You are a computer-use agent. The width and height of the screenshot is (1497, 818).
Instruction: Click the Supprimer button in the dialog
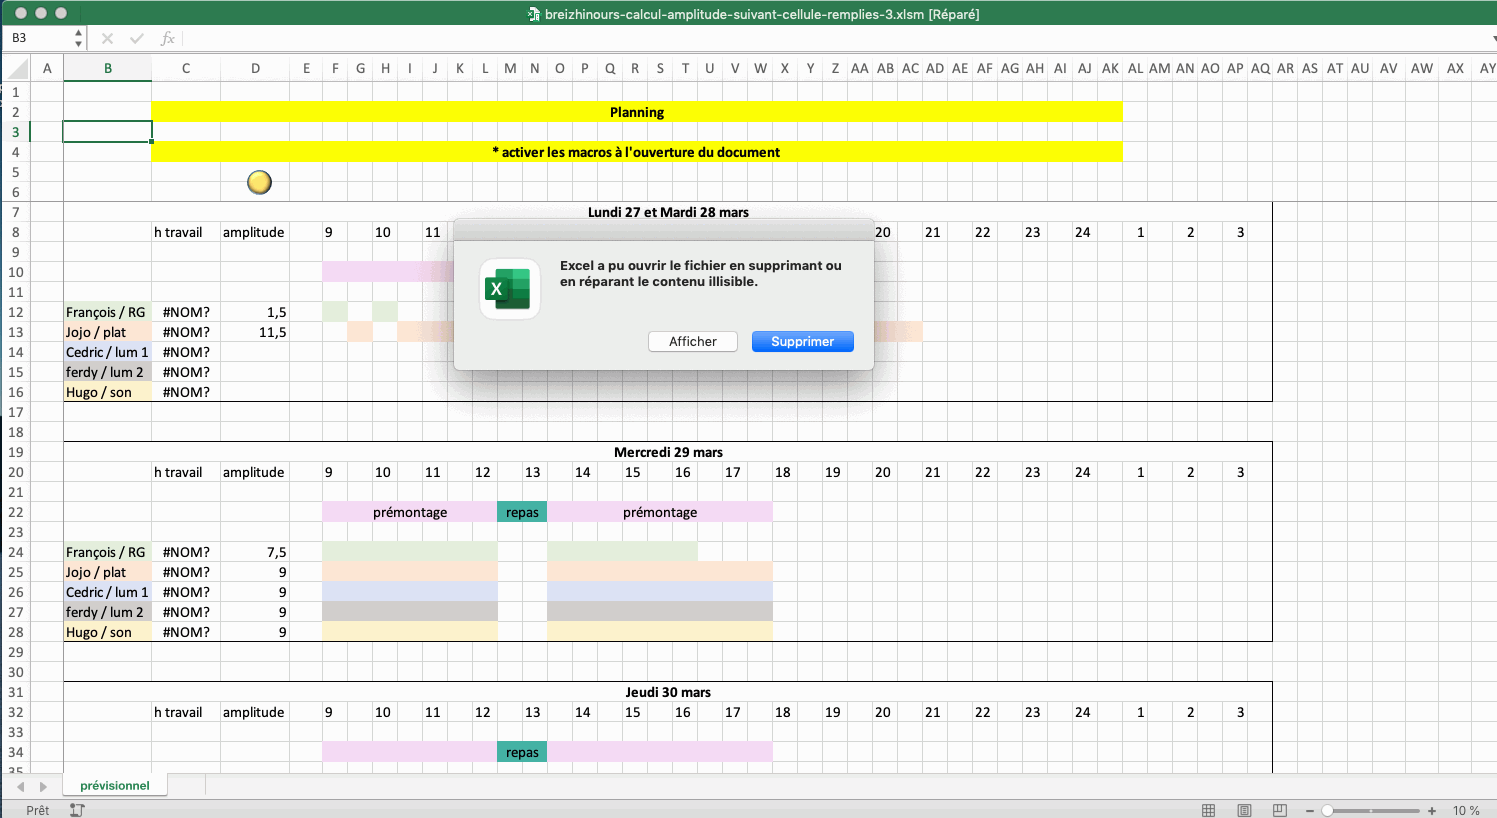[x=802, y=342]
